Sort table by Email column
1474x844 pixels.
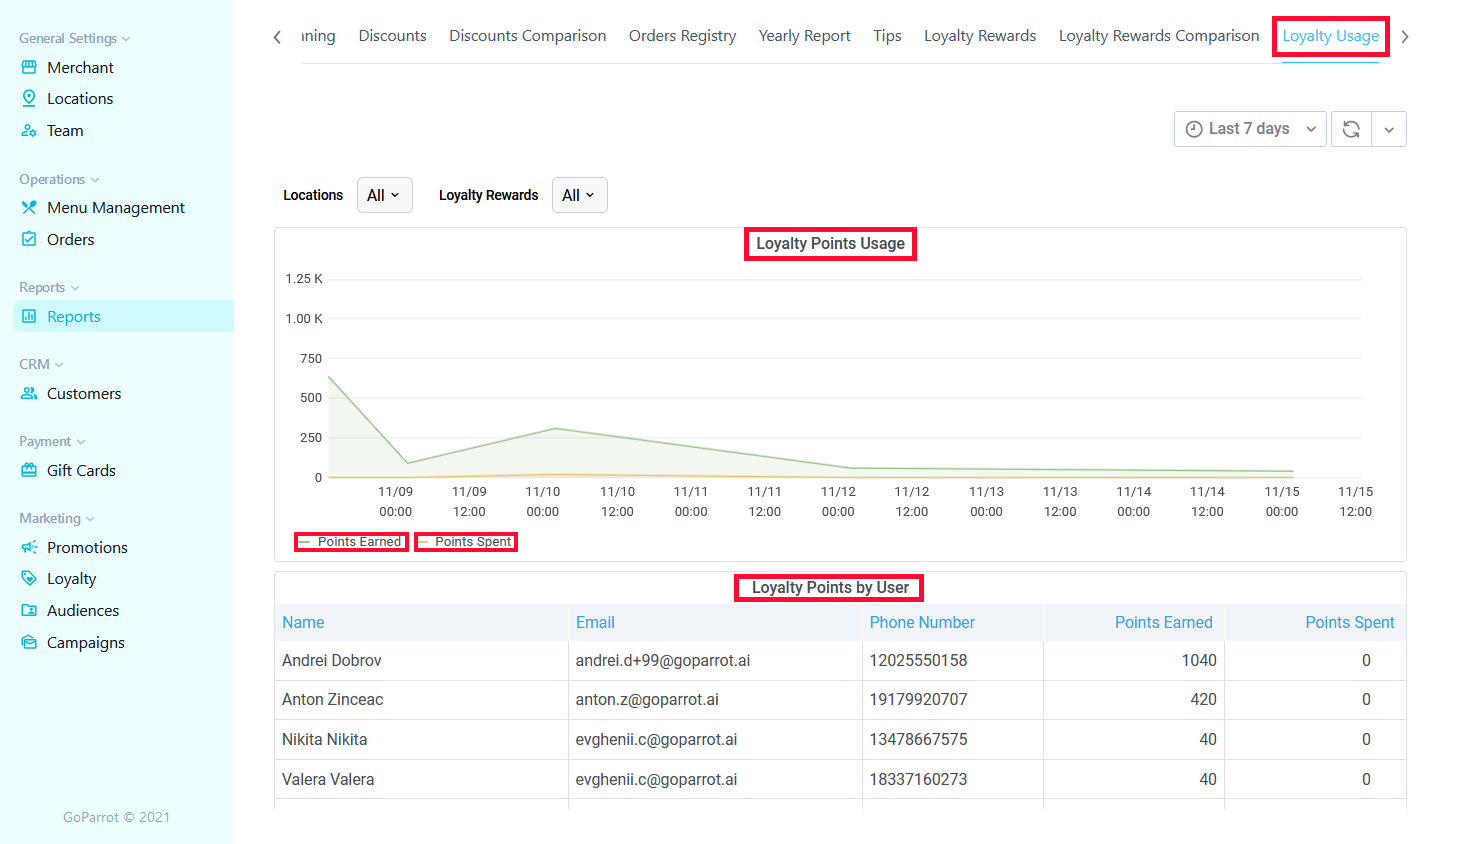[595, 622]
